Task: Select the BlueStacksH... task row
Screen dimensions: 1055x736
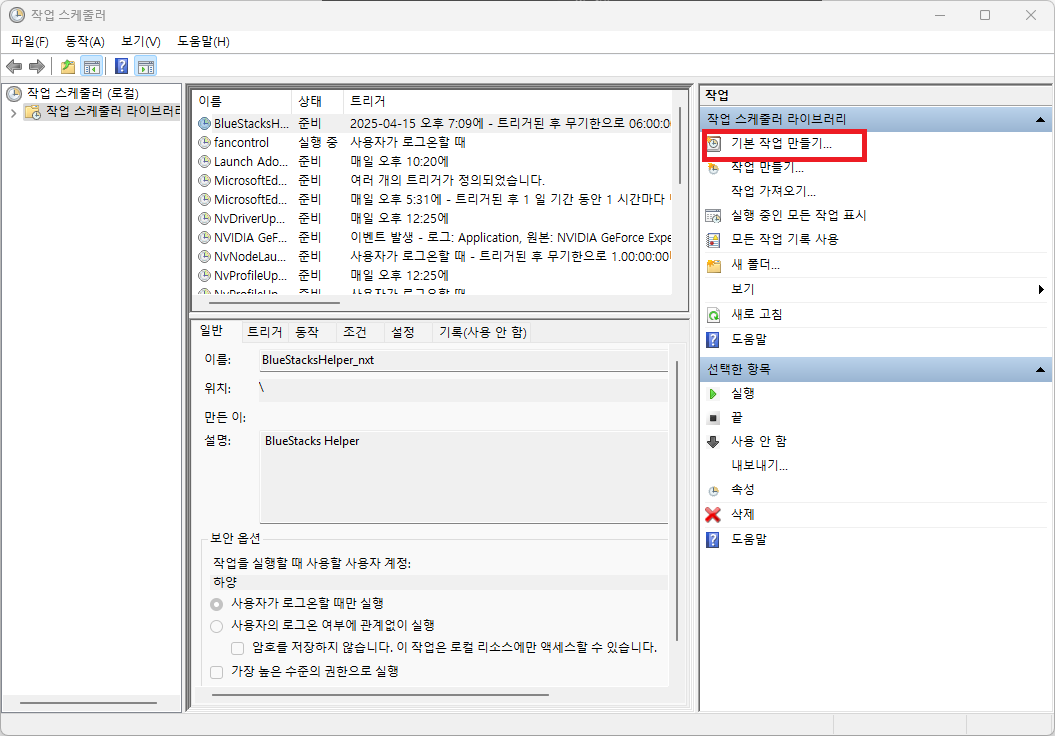Action: click(433, 124)
